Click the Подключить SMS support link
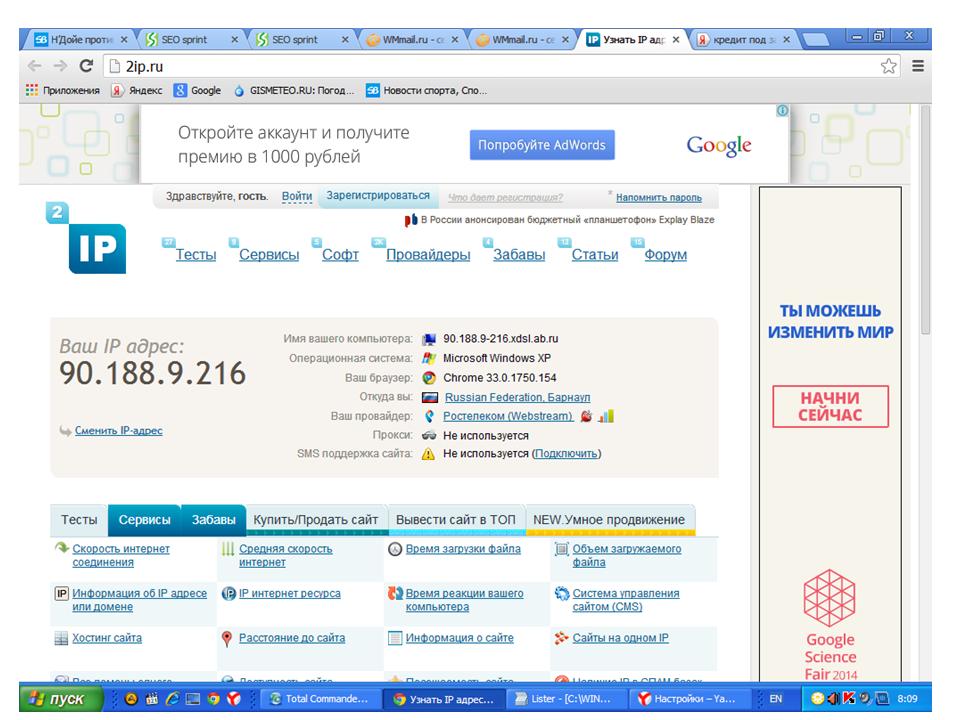 pos(566,454)
